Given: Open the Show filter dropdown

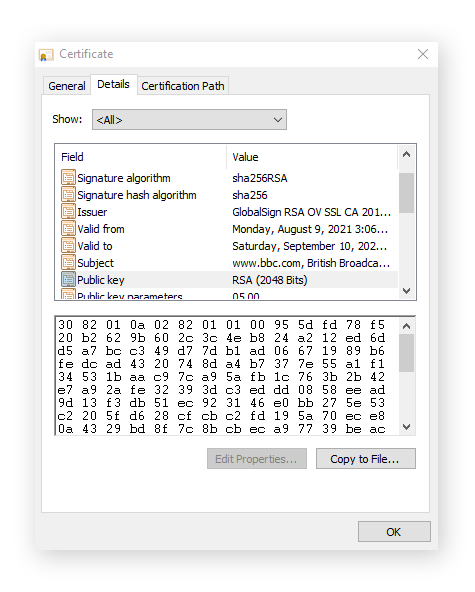Looking at the screenshot, I should pos(189,120).
